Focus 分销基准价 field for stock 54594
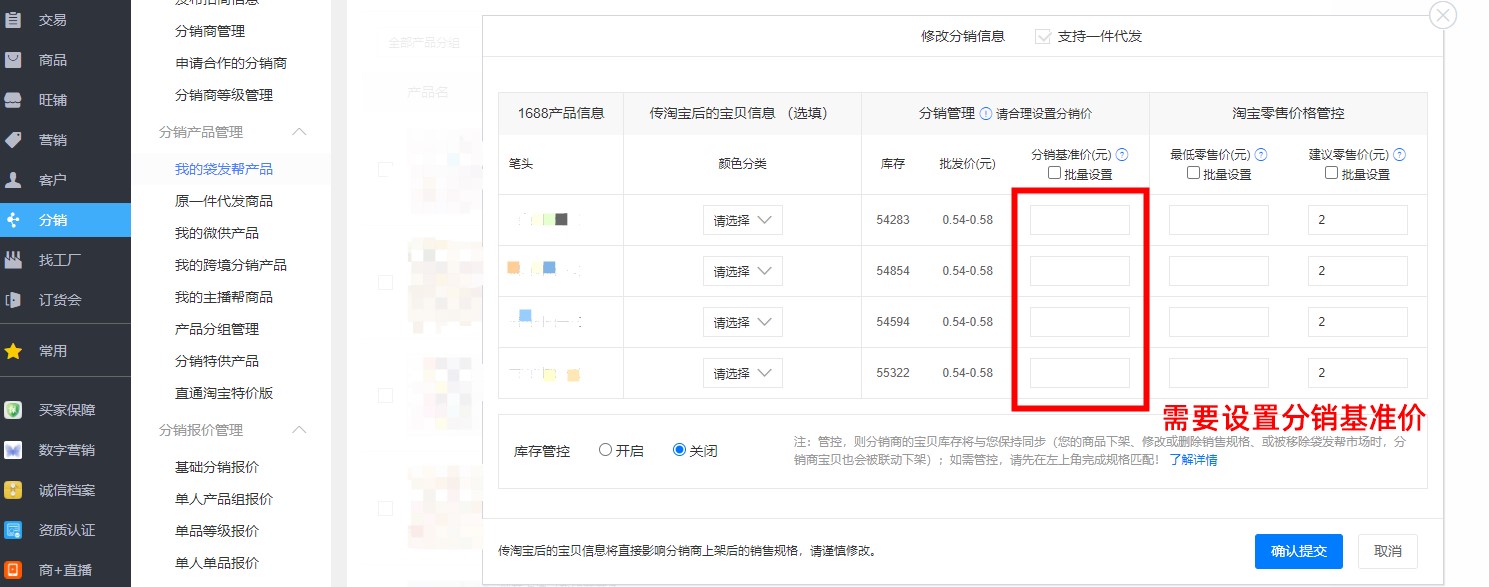 (1080, 322)
